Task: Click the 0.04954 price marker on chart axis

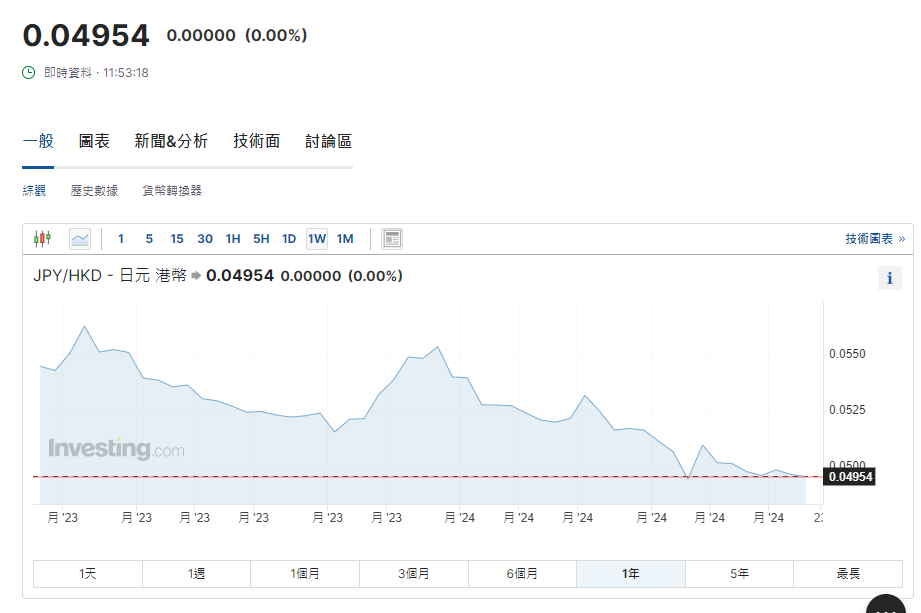Action: pyautogui.click(x=851, y=477)
